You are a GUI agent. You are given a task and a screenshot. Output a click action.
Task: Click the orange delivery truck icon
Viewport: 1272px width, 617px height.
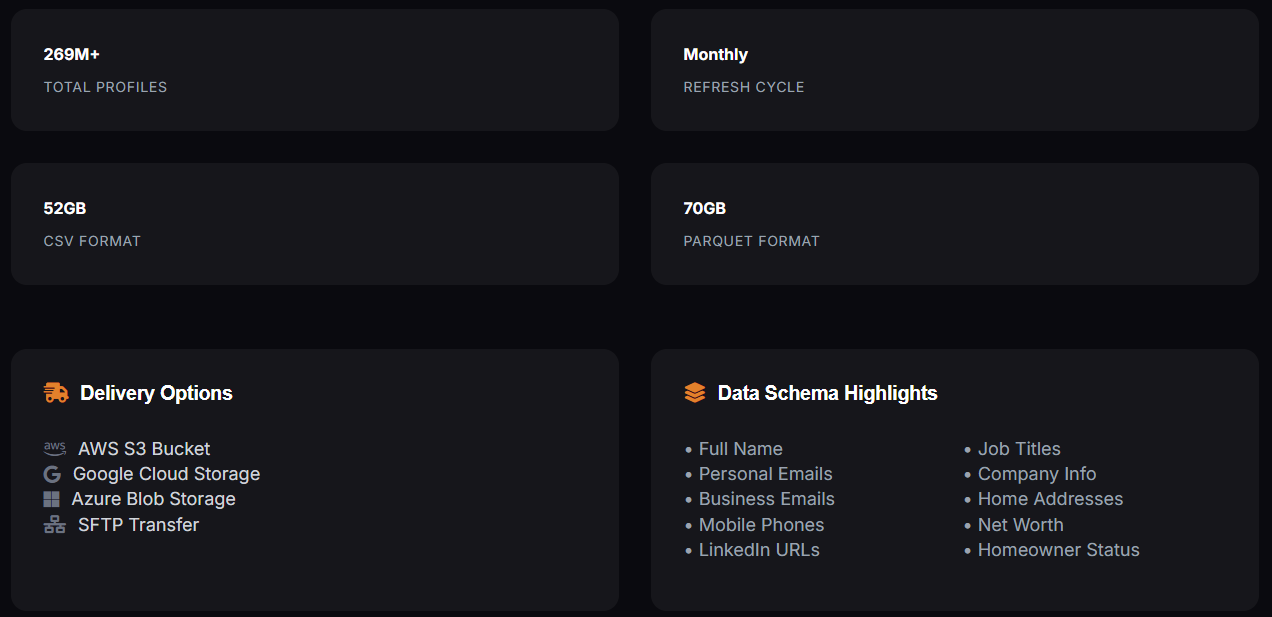tap(56, 393)
